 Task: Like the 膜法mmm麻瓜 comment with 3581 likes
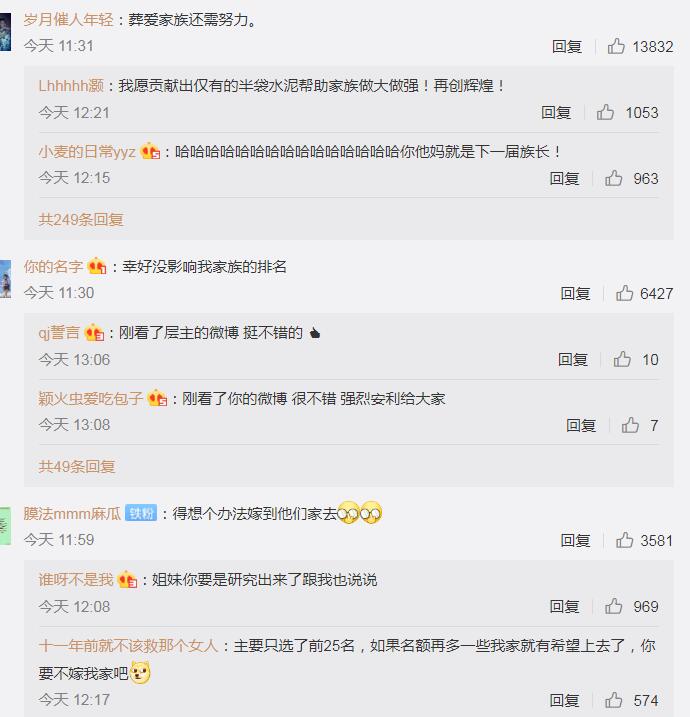click(624, 540)
